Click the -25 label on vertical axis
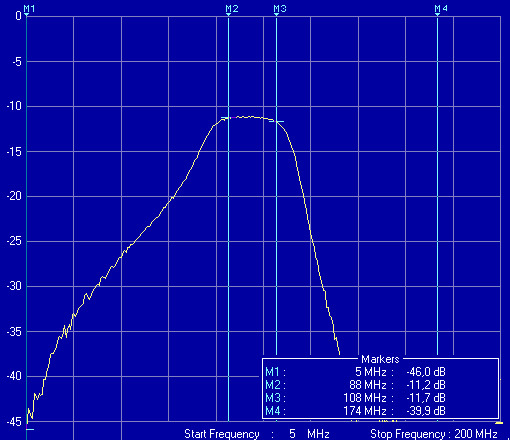 [x=14, y=241]
